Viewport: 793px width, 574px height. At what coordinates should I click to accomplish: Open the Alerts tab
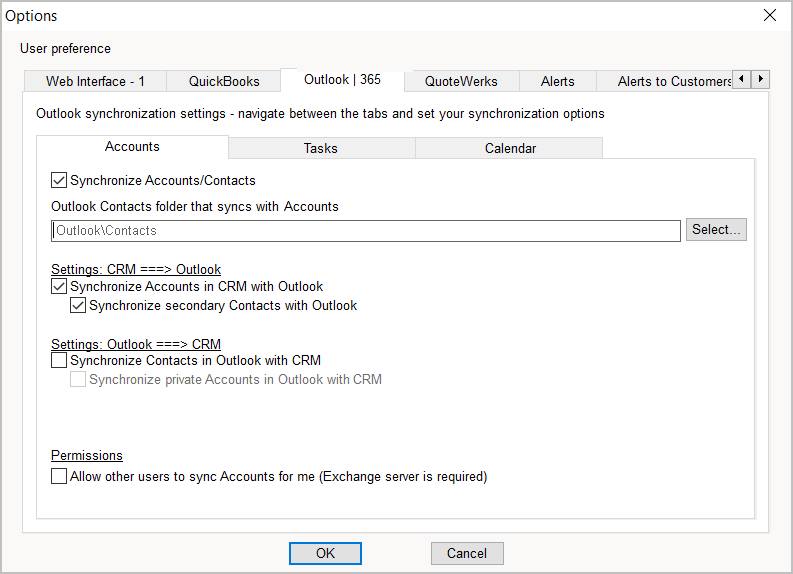click(x=557, y=81)
